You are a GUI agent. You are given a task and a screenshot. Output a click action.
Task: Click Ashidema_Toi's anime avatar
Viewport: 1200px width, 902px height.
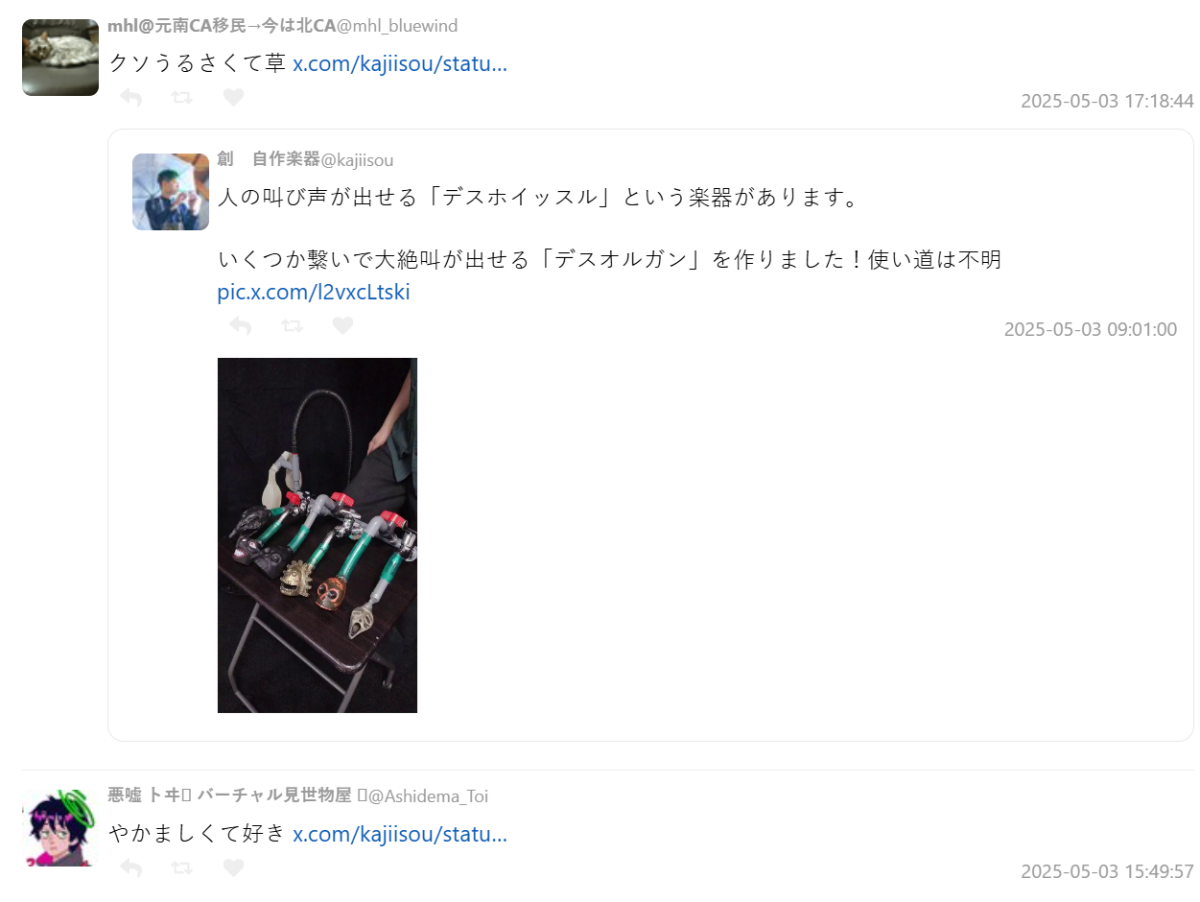click(x=60, y=827)
